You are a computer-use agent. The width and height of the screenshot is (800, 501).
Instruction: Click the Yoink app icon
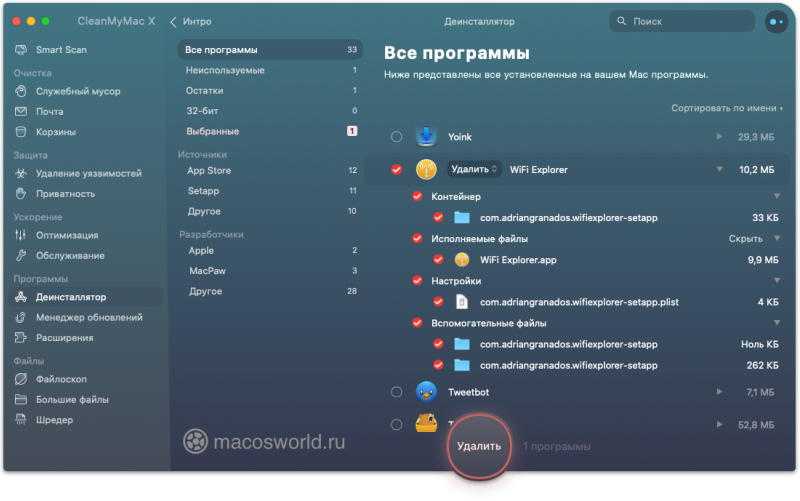pos(426,136)
